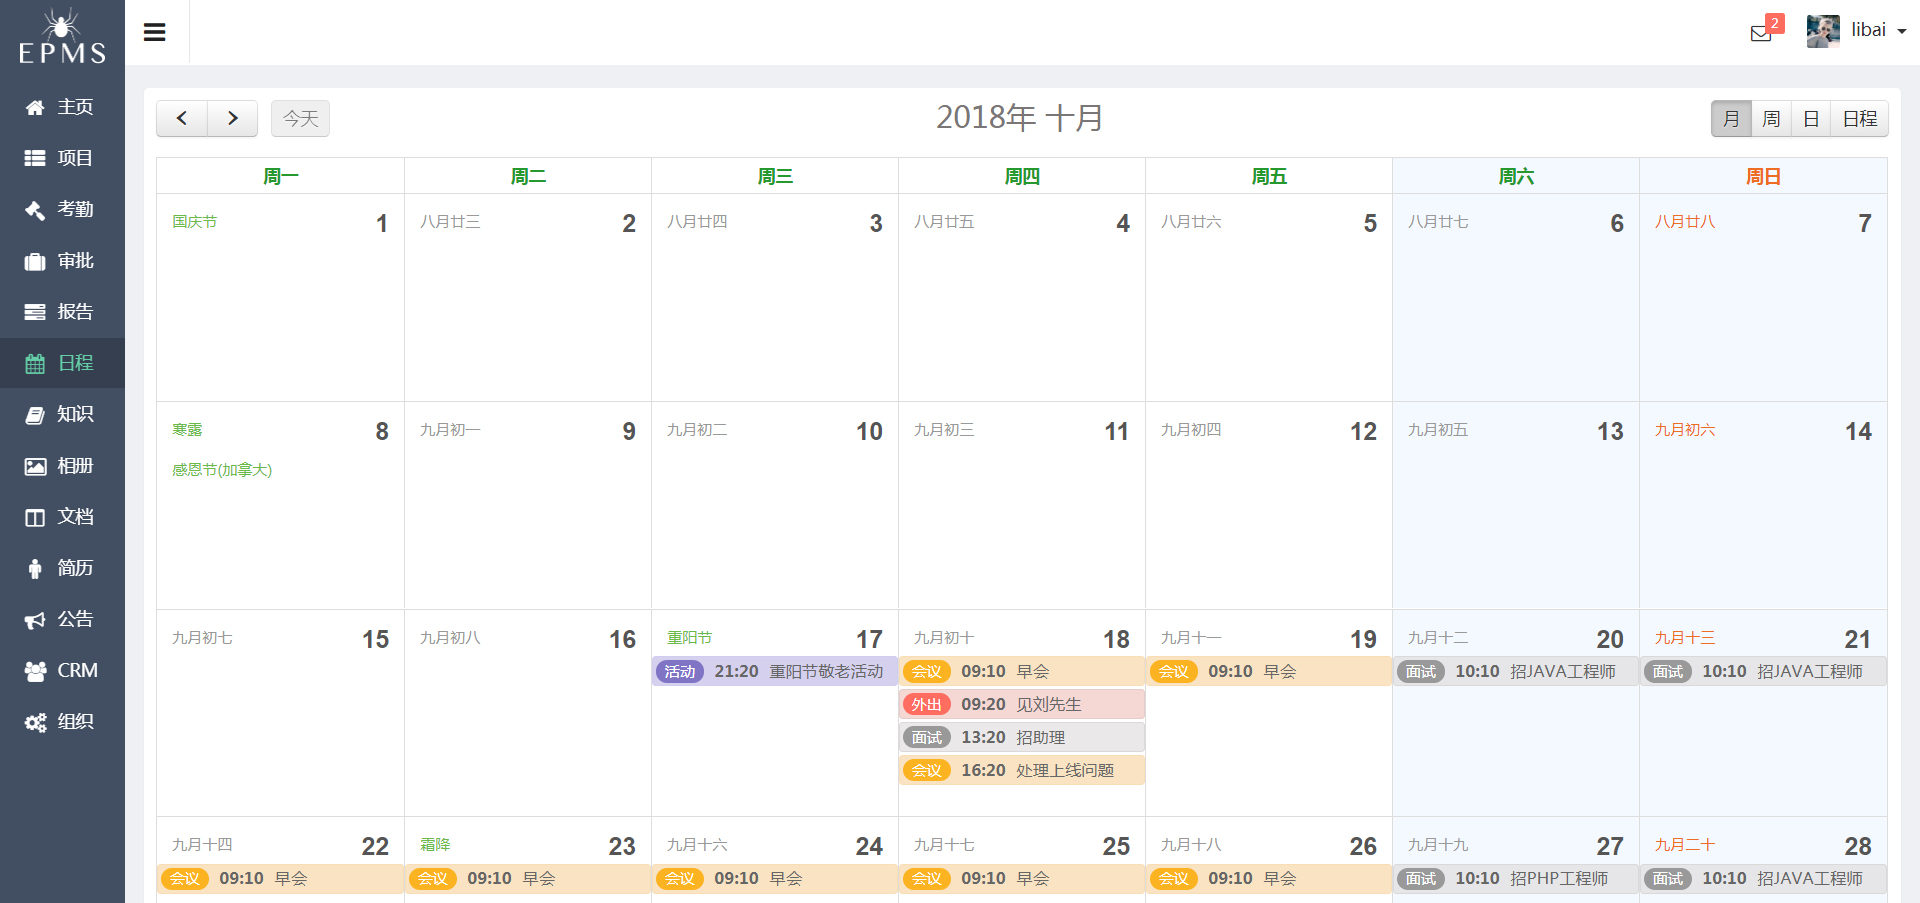Open the 招JAVA工程师 interview on the 20th
The height and width of the screenshot is (903, 1920).
click(1515, 671)
